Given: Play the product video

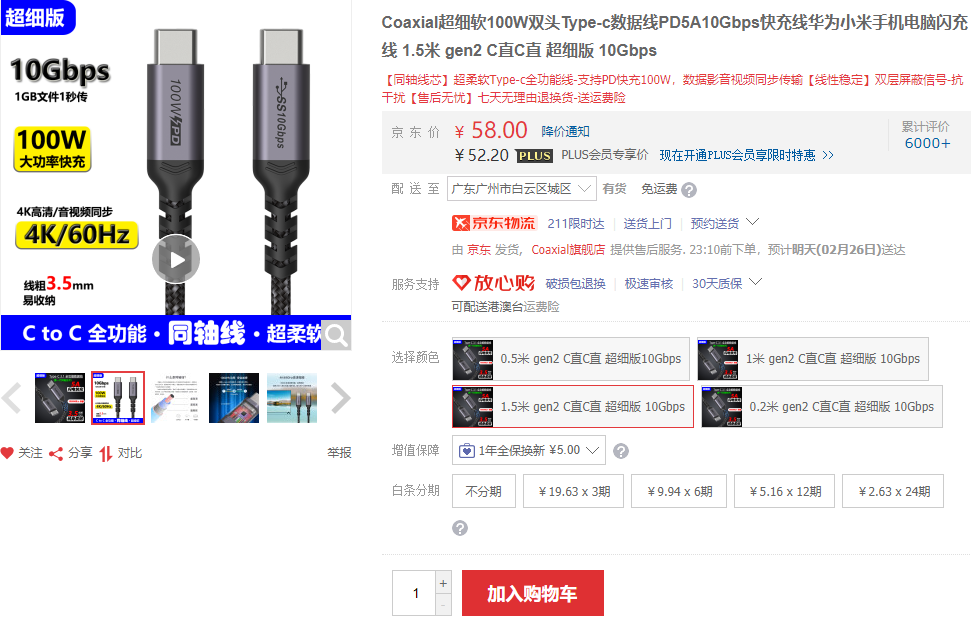Looking at the screenshot, I should (176, 259).
